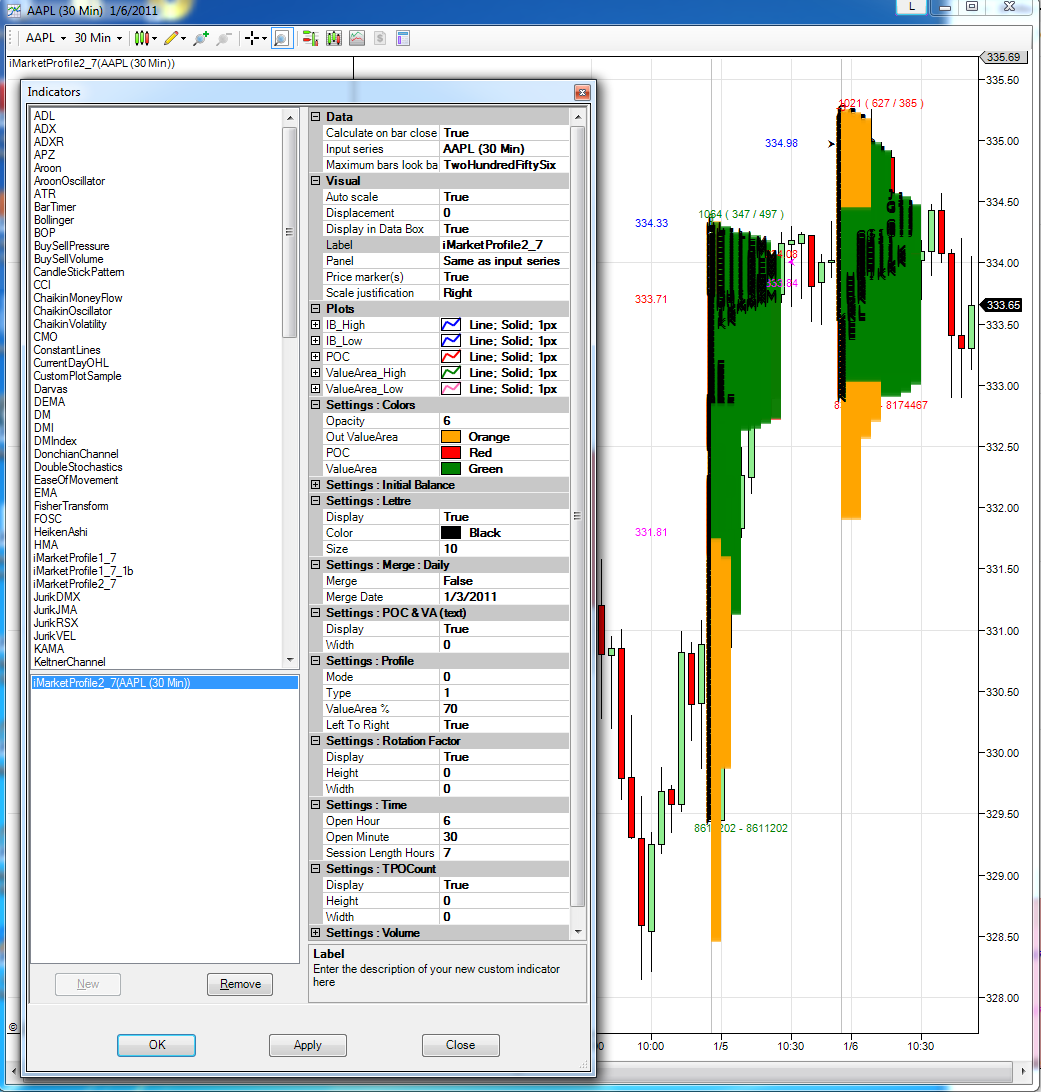Toggle Calculate on bar close True value

coord(504,133)
